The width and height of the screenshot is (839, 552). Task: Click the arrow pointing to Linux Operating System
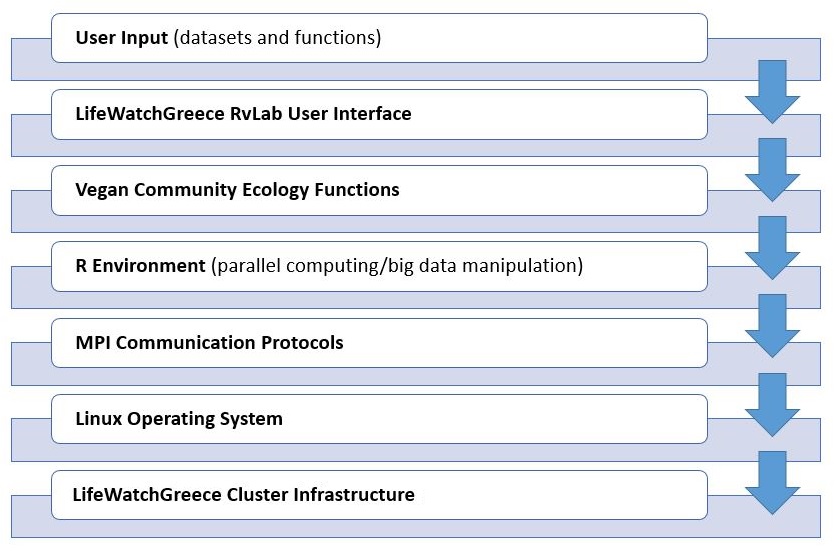click(x=772, y=405)
